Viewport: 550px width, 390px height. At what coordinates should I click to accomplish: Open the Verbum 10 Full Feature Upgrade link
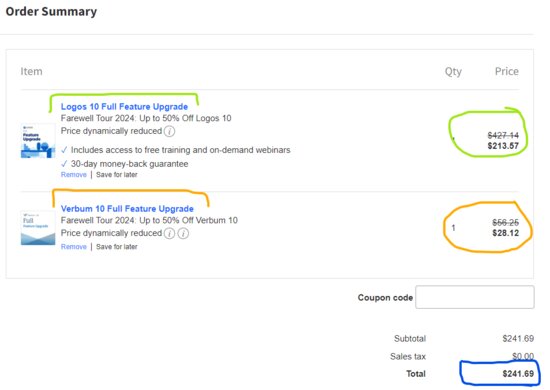point(127,209)
